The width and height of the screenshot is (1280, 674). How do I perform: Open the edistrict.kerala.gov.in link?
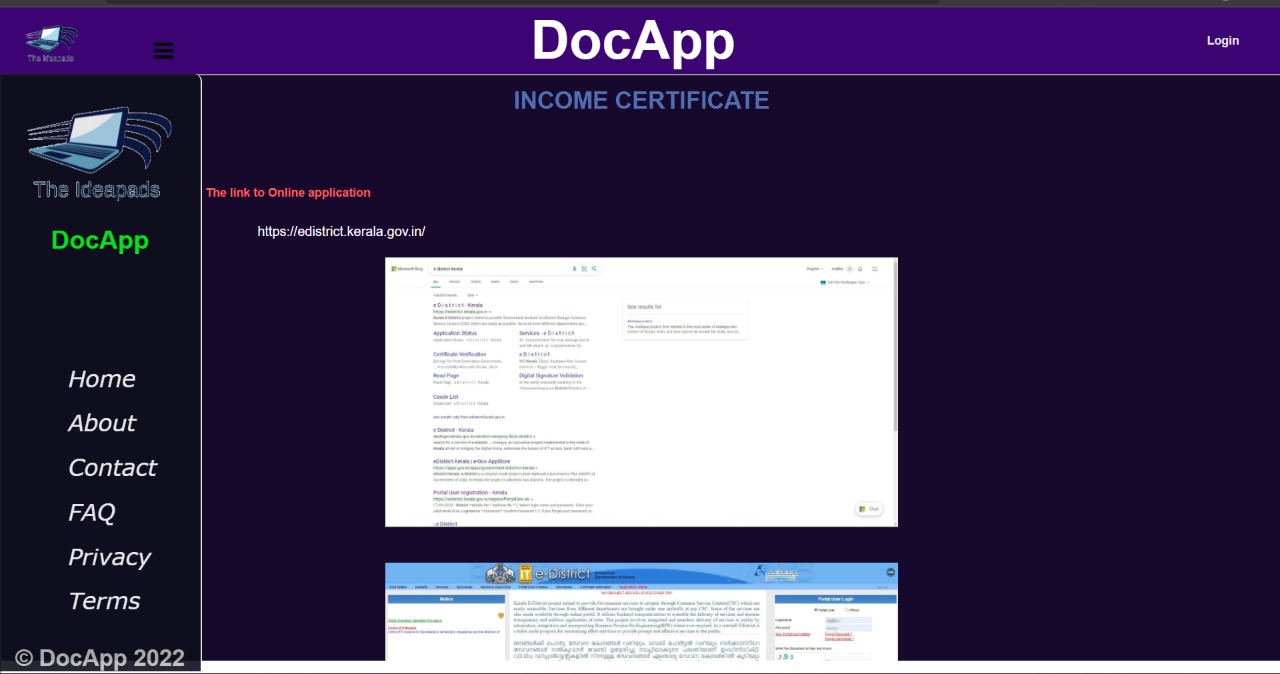(x=341, y=231)
